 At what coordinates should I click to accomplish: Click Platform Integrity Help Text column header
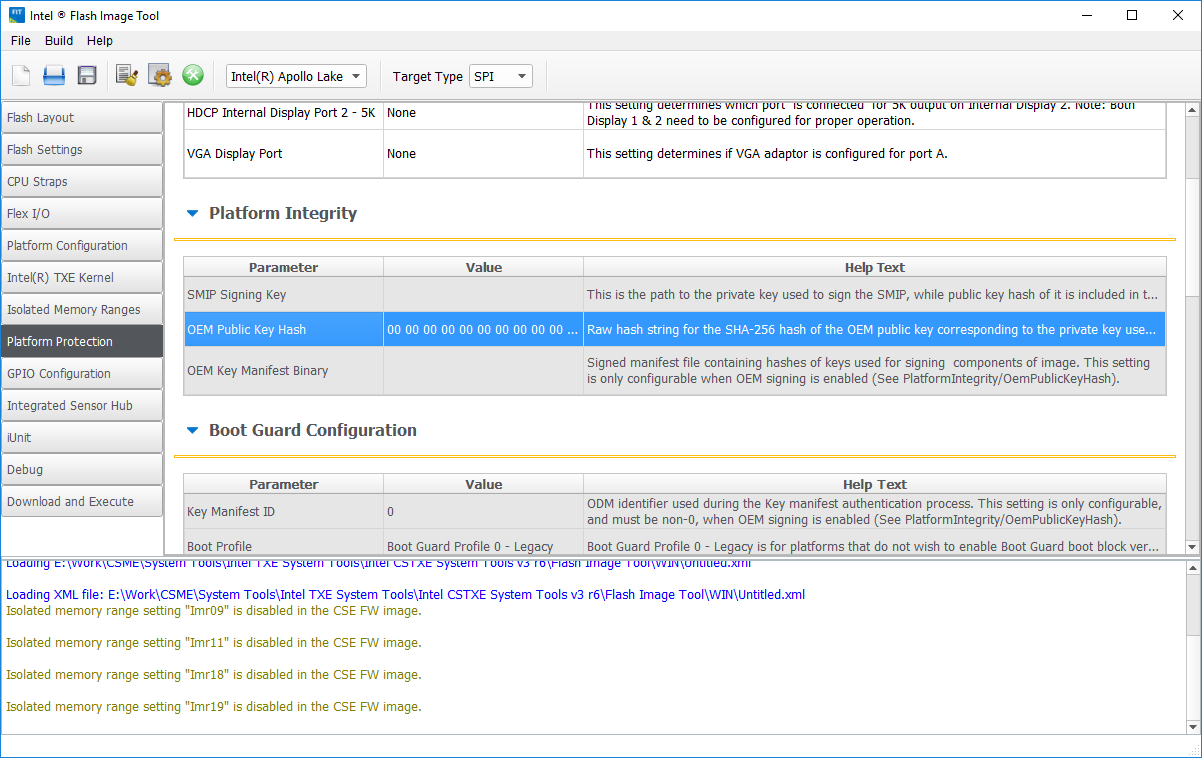(x=875, y=267)
